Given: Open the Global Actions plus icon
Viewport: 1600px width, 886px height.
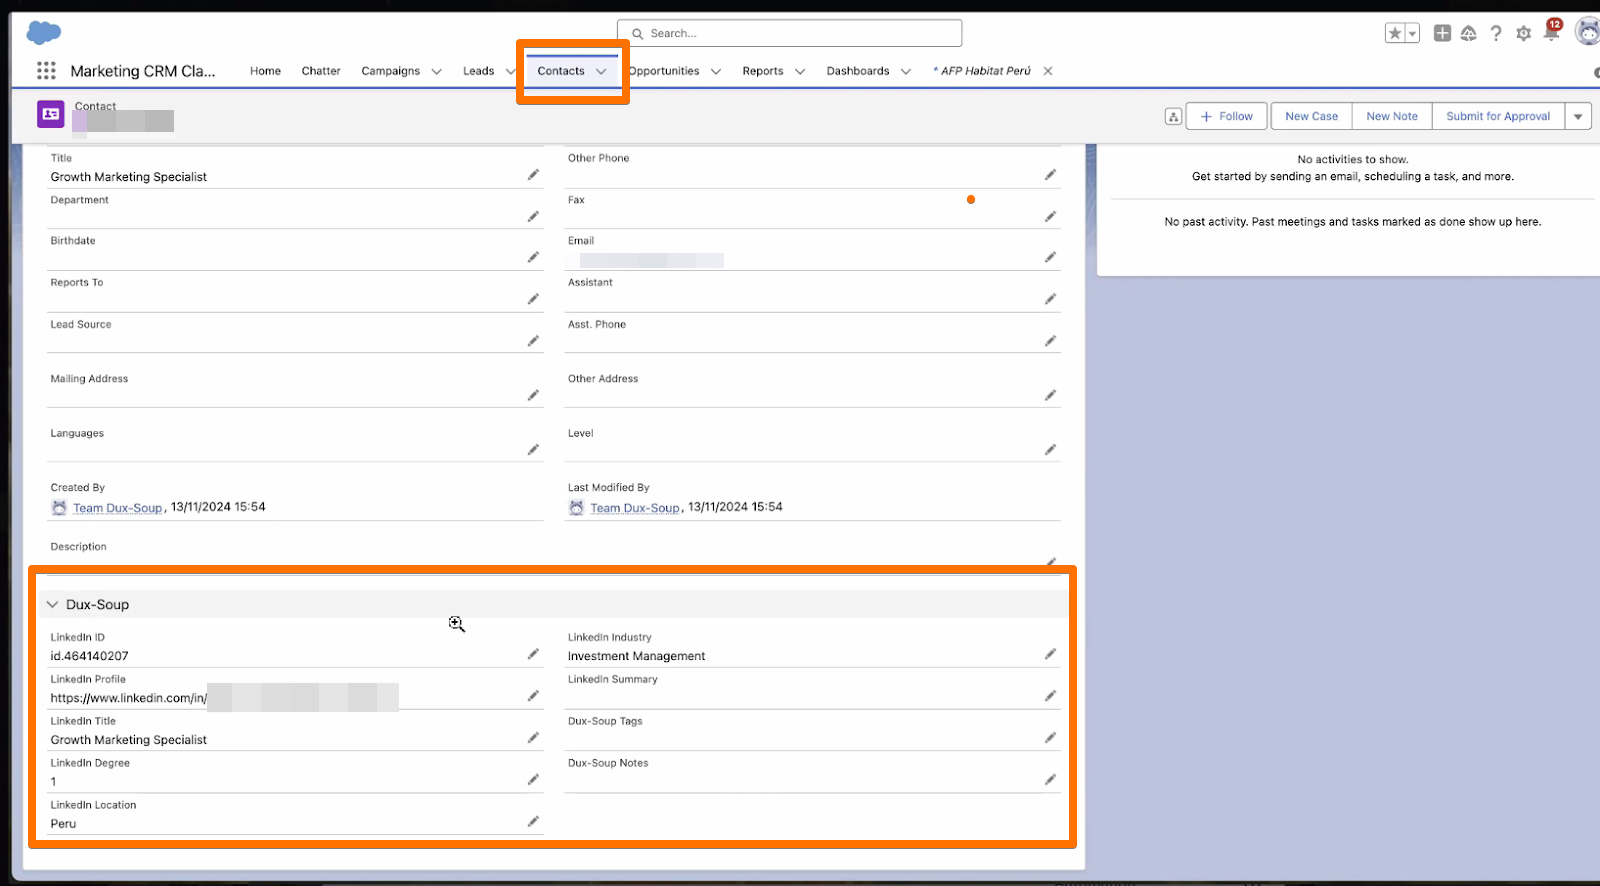Looking at the screenshot, I should point(1442,34).
